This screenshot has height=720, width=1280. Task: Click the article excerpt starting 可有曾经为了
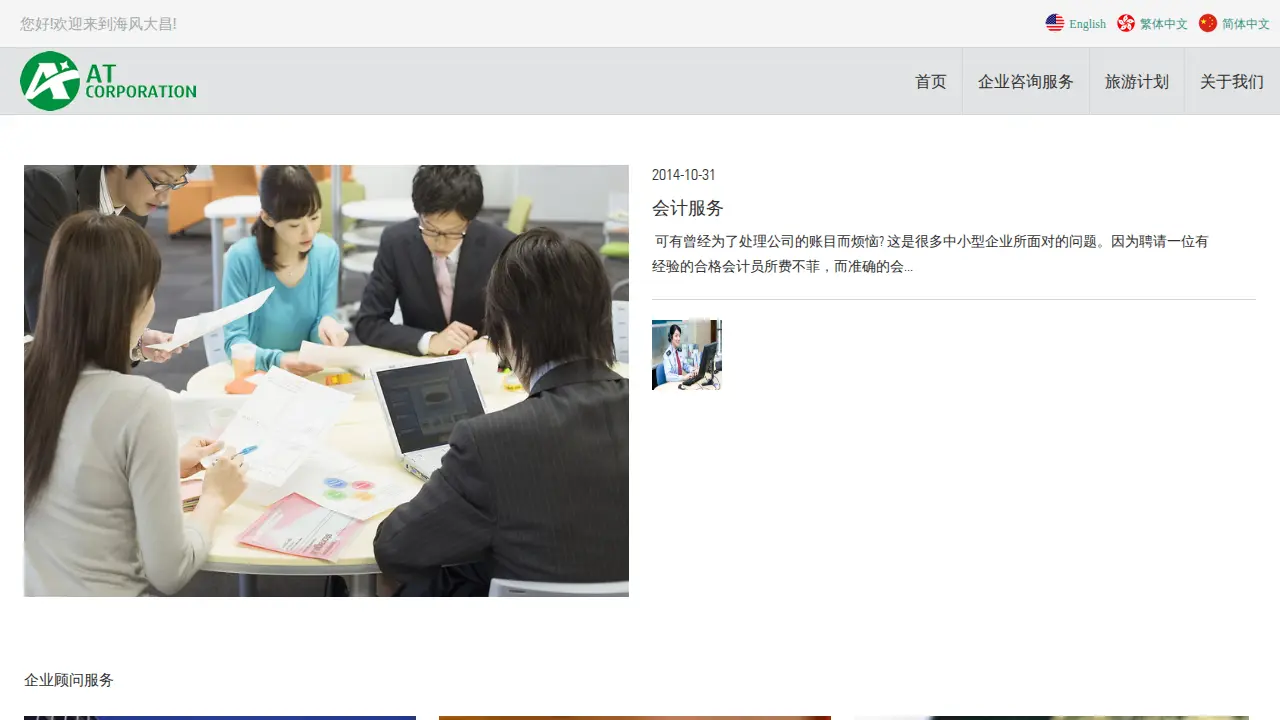click(x=930, y=254)
